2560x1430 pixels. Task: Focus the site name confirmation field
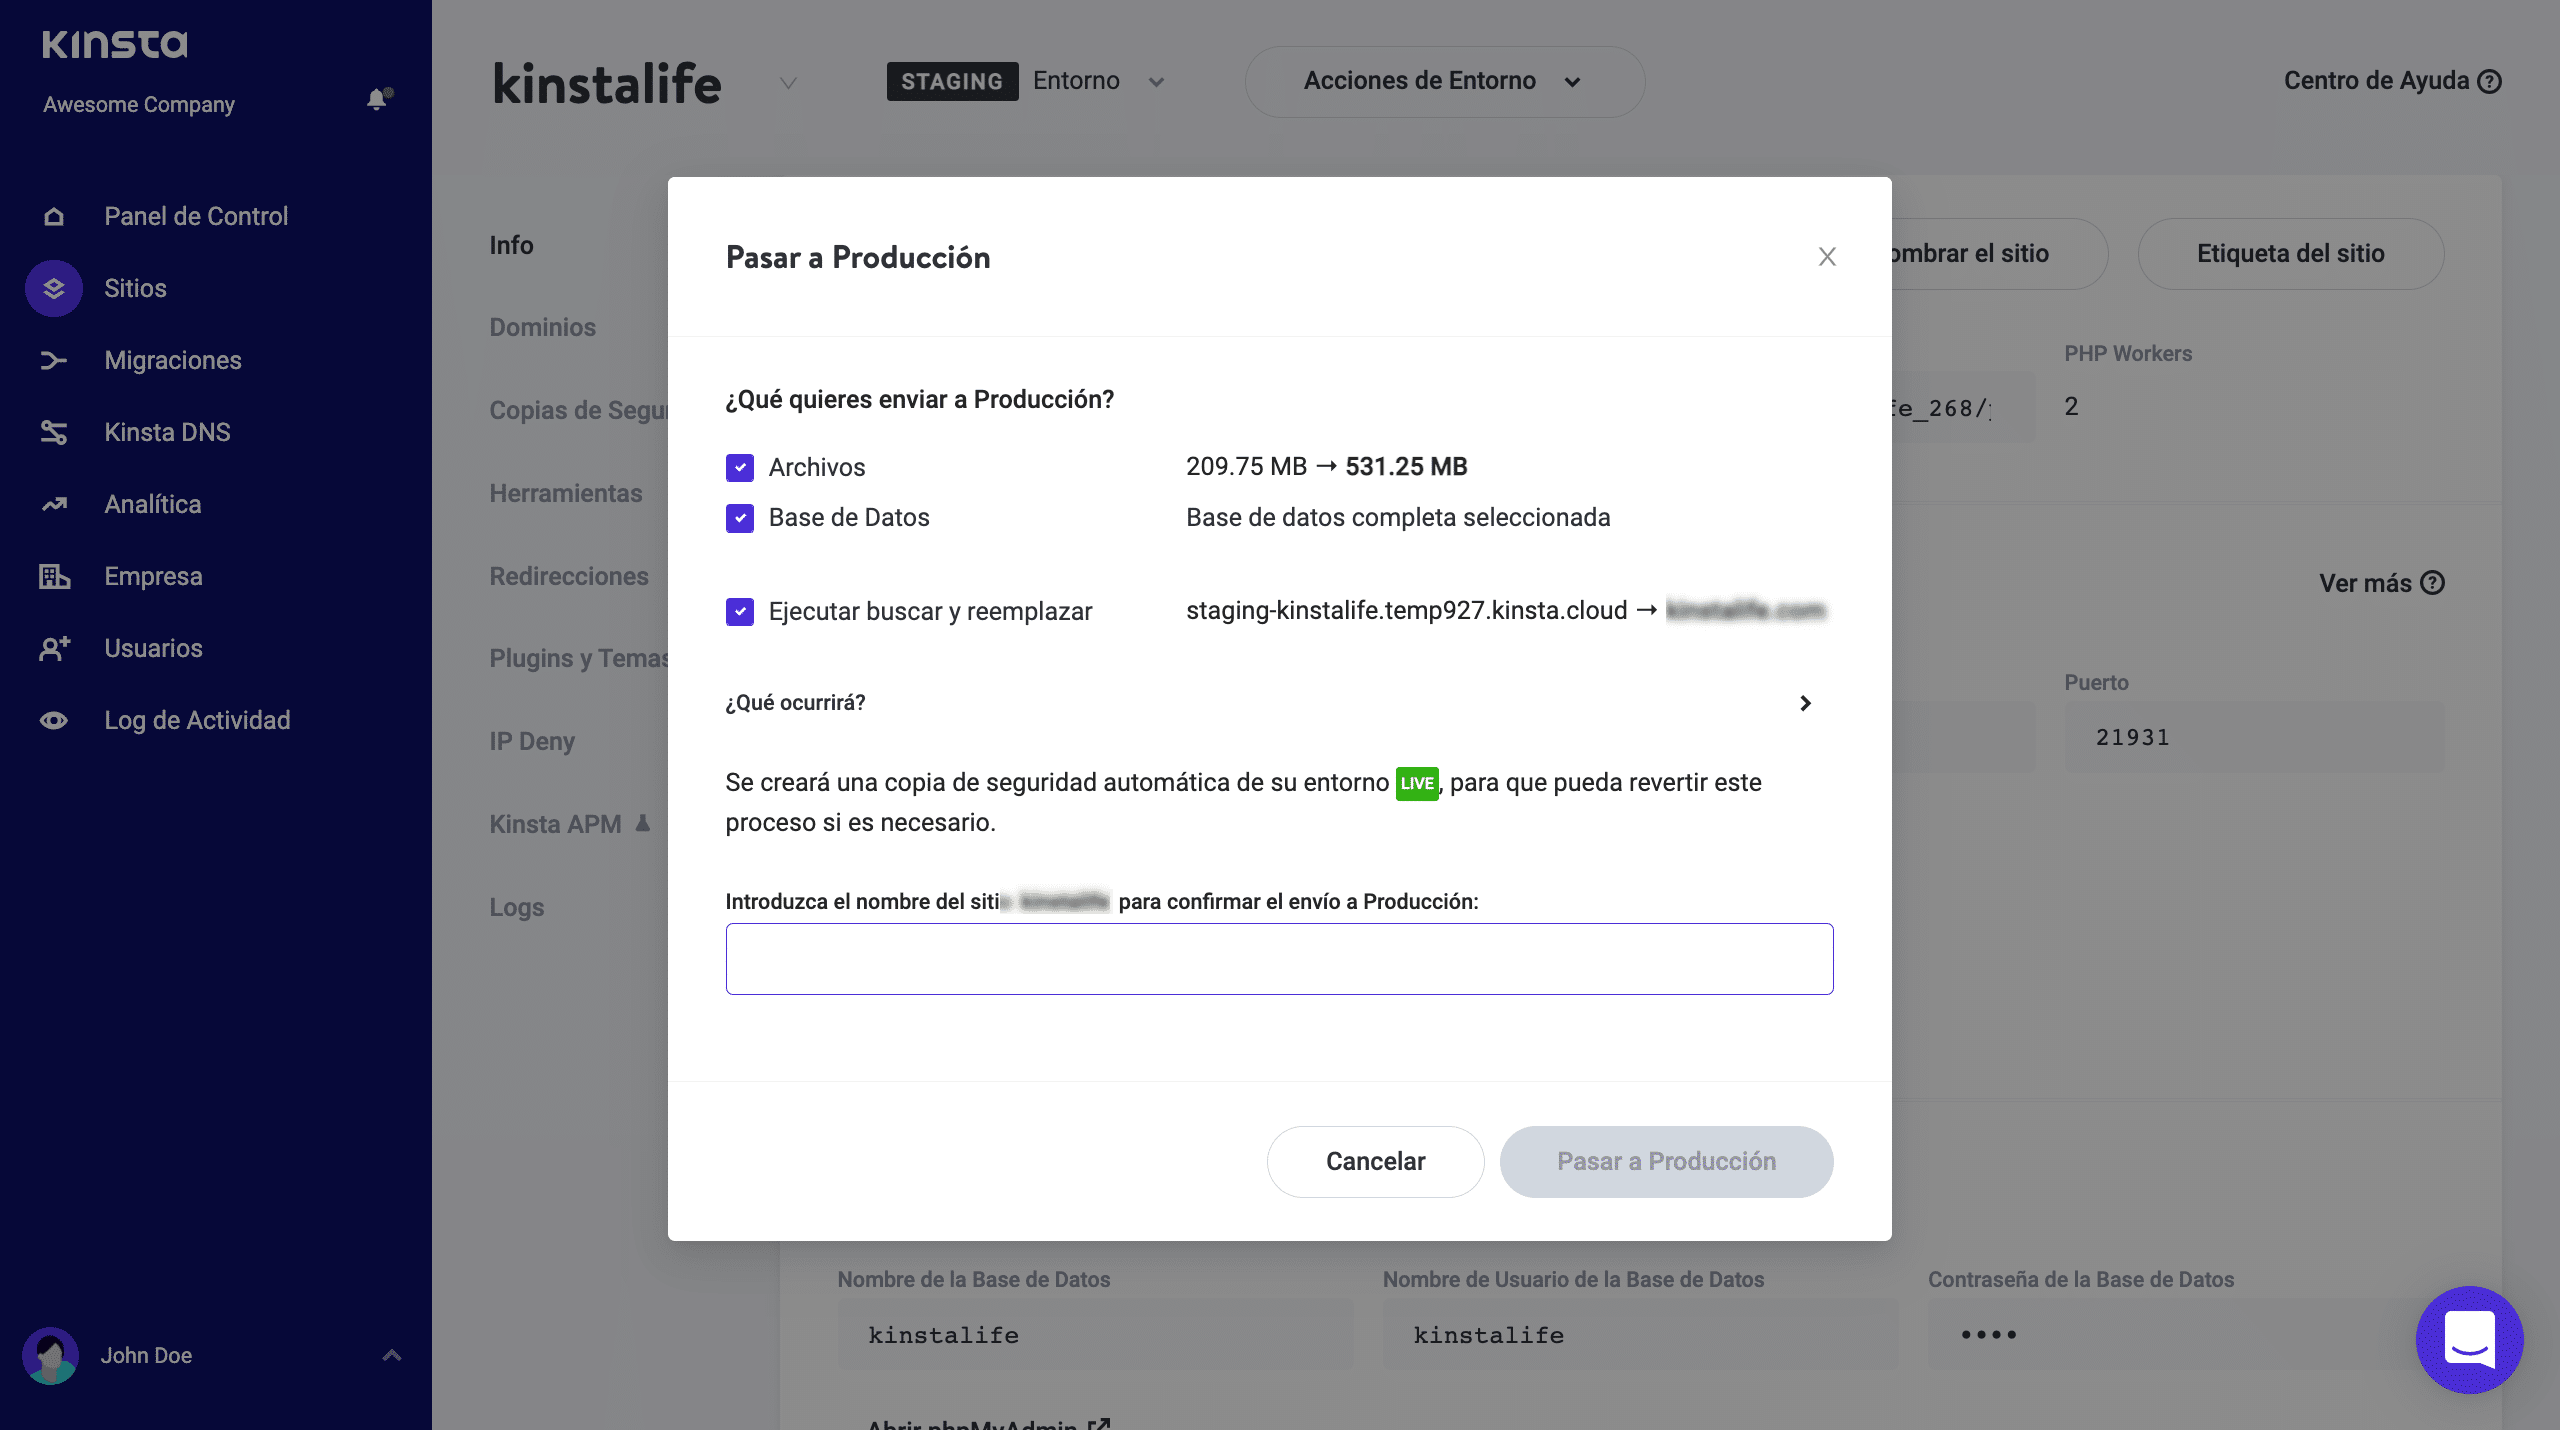click(x=1279, y=958)
